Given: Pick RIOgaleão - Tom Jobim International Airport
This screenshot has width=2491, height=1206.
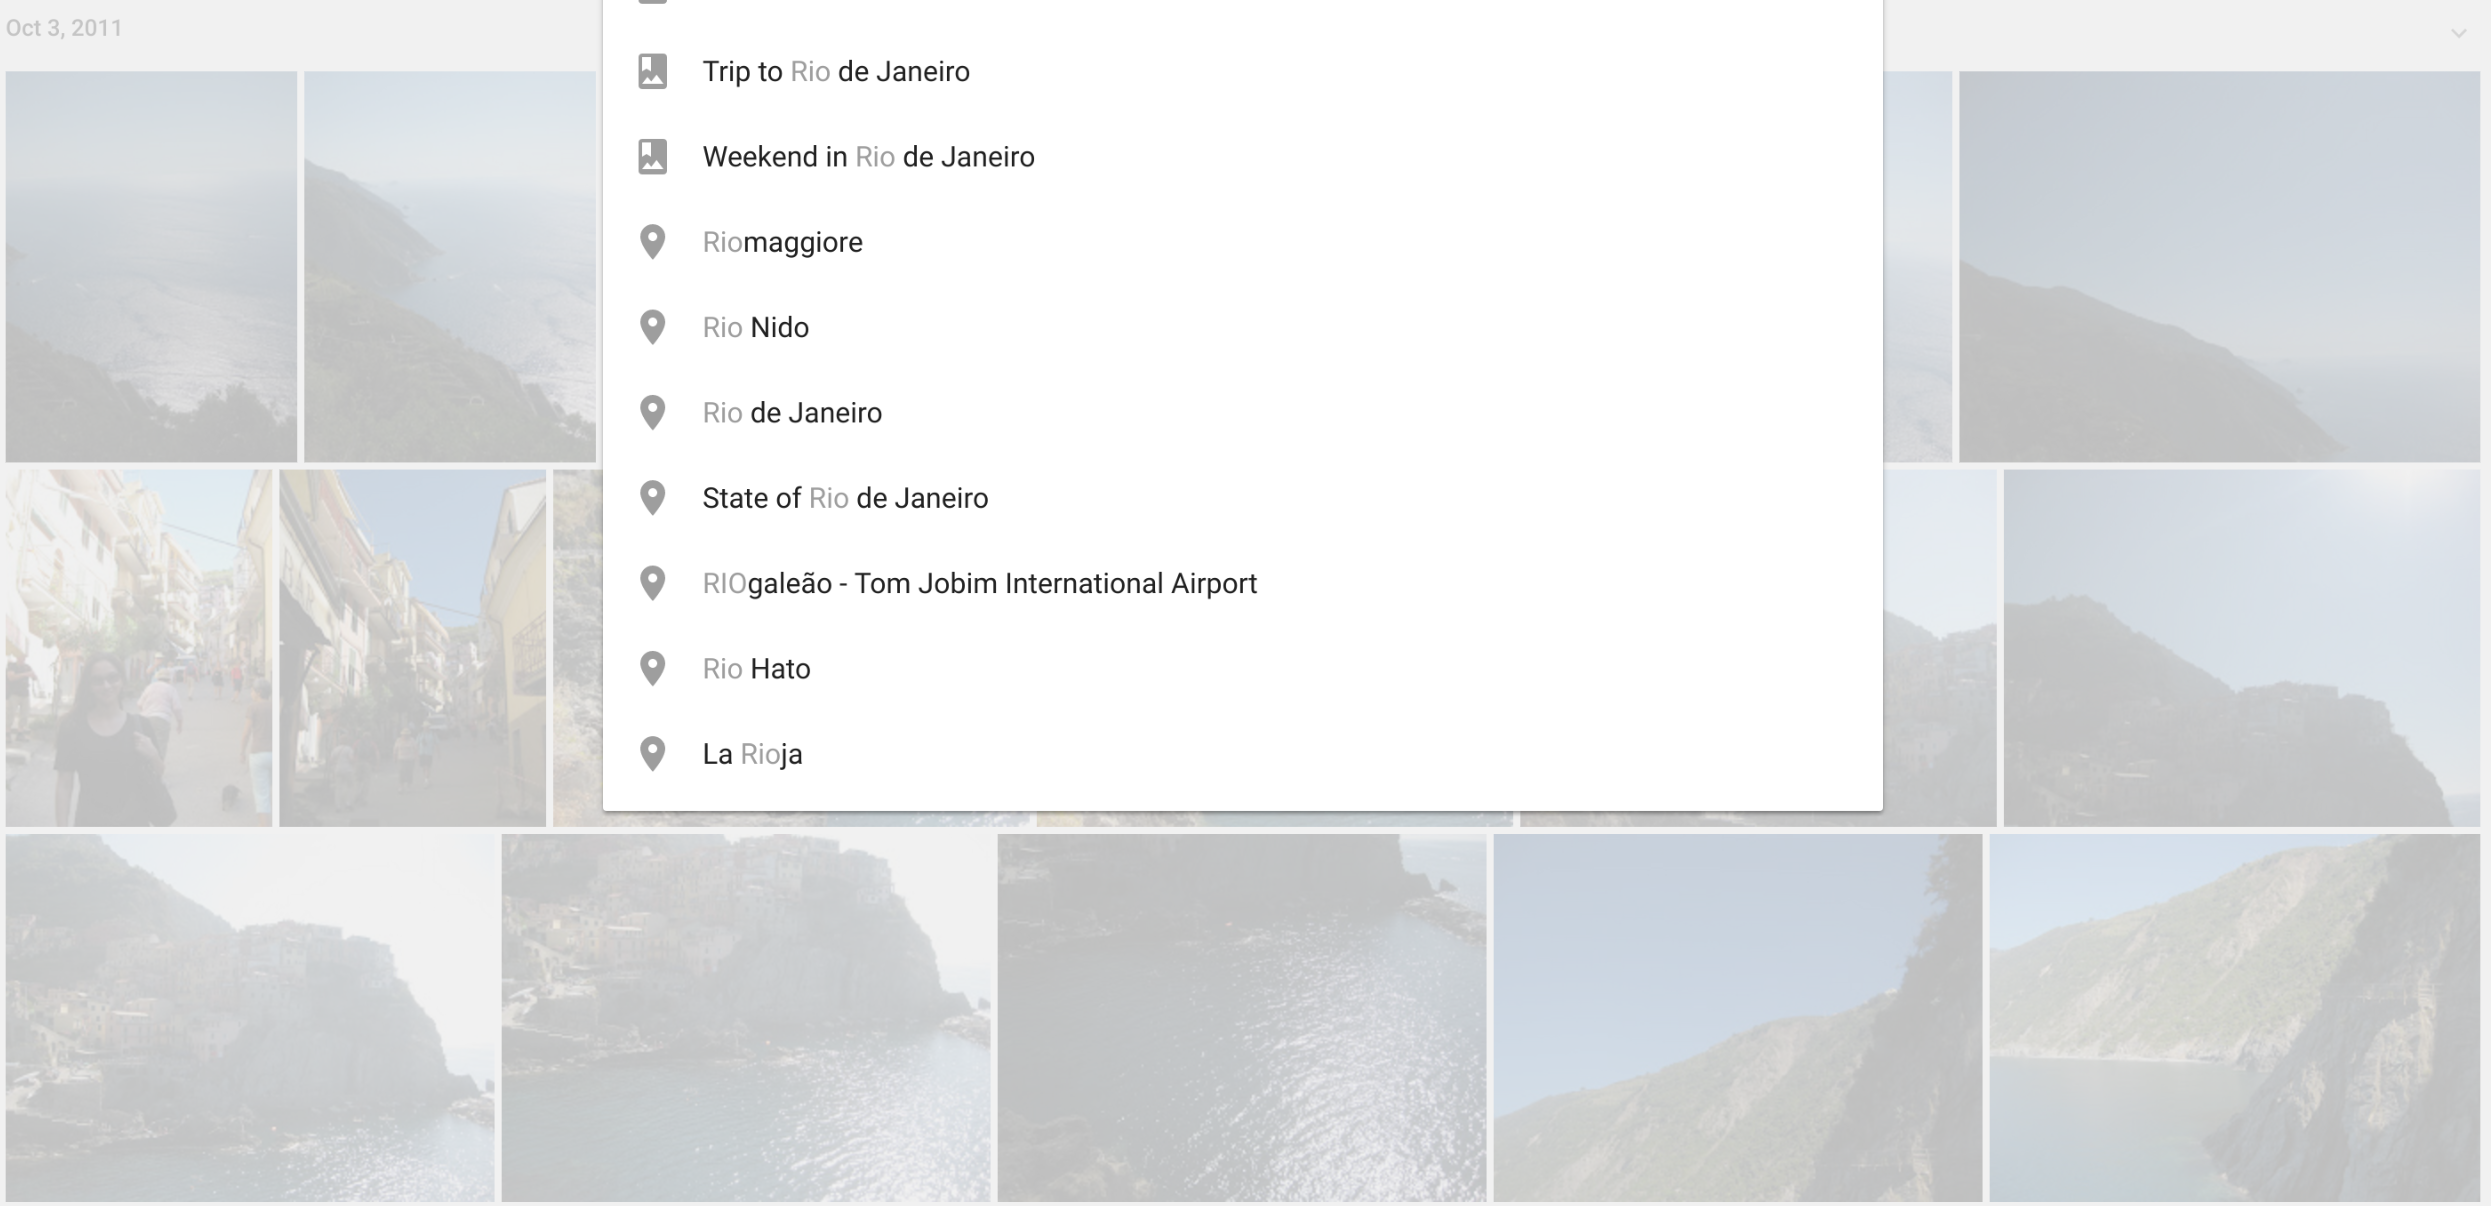Looking at the screenshot, I should pyautogui.click(x=979, y=583).
